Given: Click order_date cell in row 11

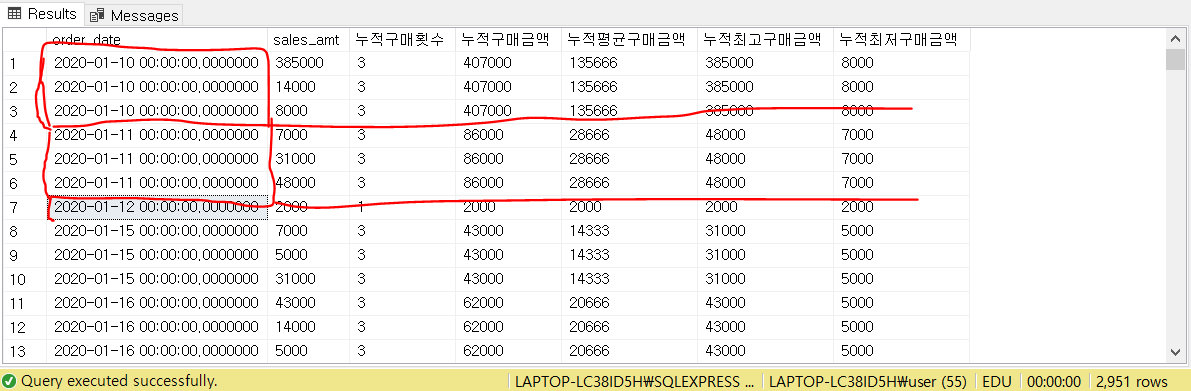Looking at the screenshot, I should pos(156,304).
